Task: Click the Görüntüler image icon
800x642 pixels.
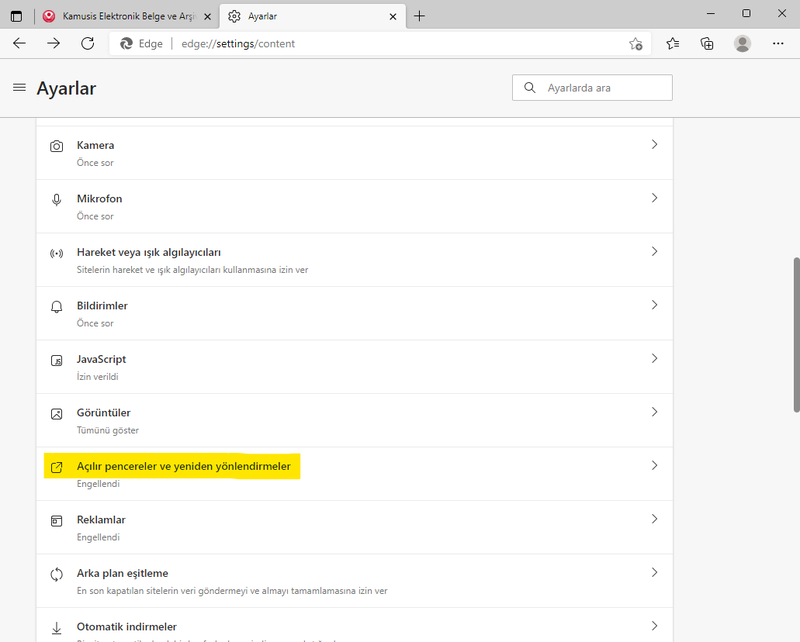Action: tap(56, 413)
